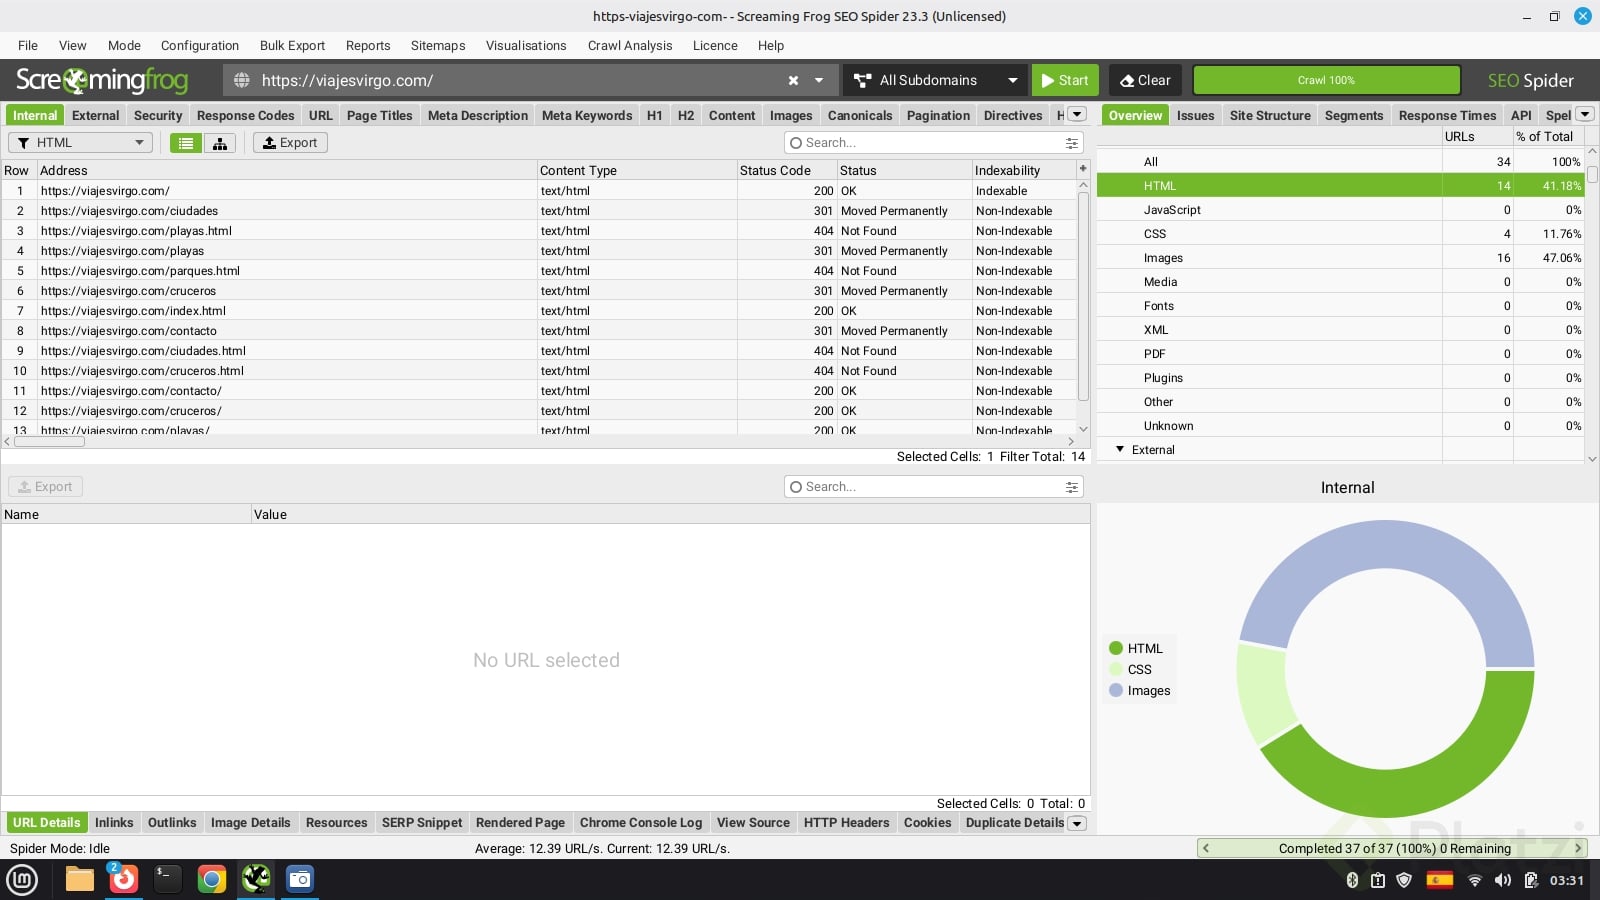Viewport: 1600px width, 900px height.
Task: Open search options in upper search box
Action: click(x=1072, y=143)
